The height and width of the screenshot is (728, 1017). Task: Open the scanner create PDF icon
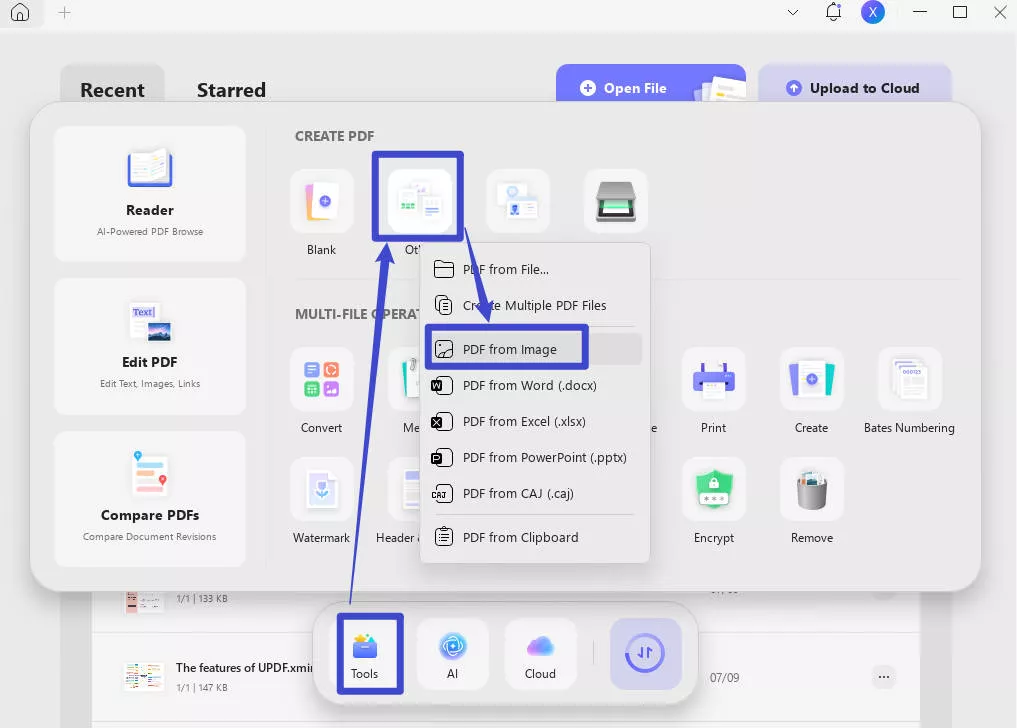click(x=615, y=202)
